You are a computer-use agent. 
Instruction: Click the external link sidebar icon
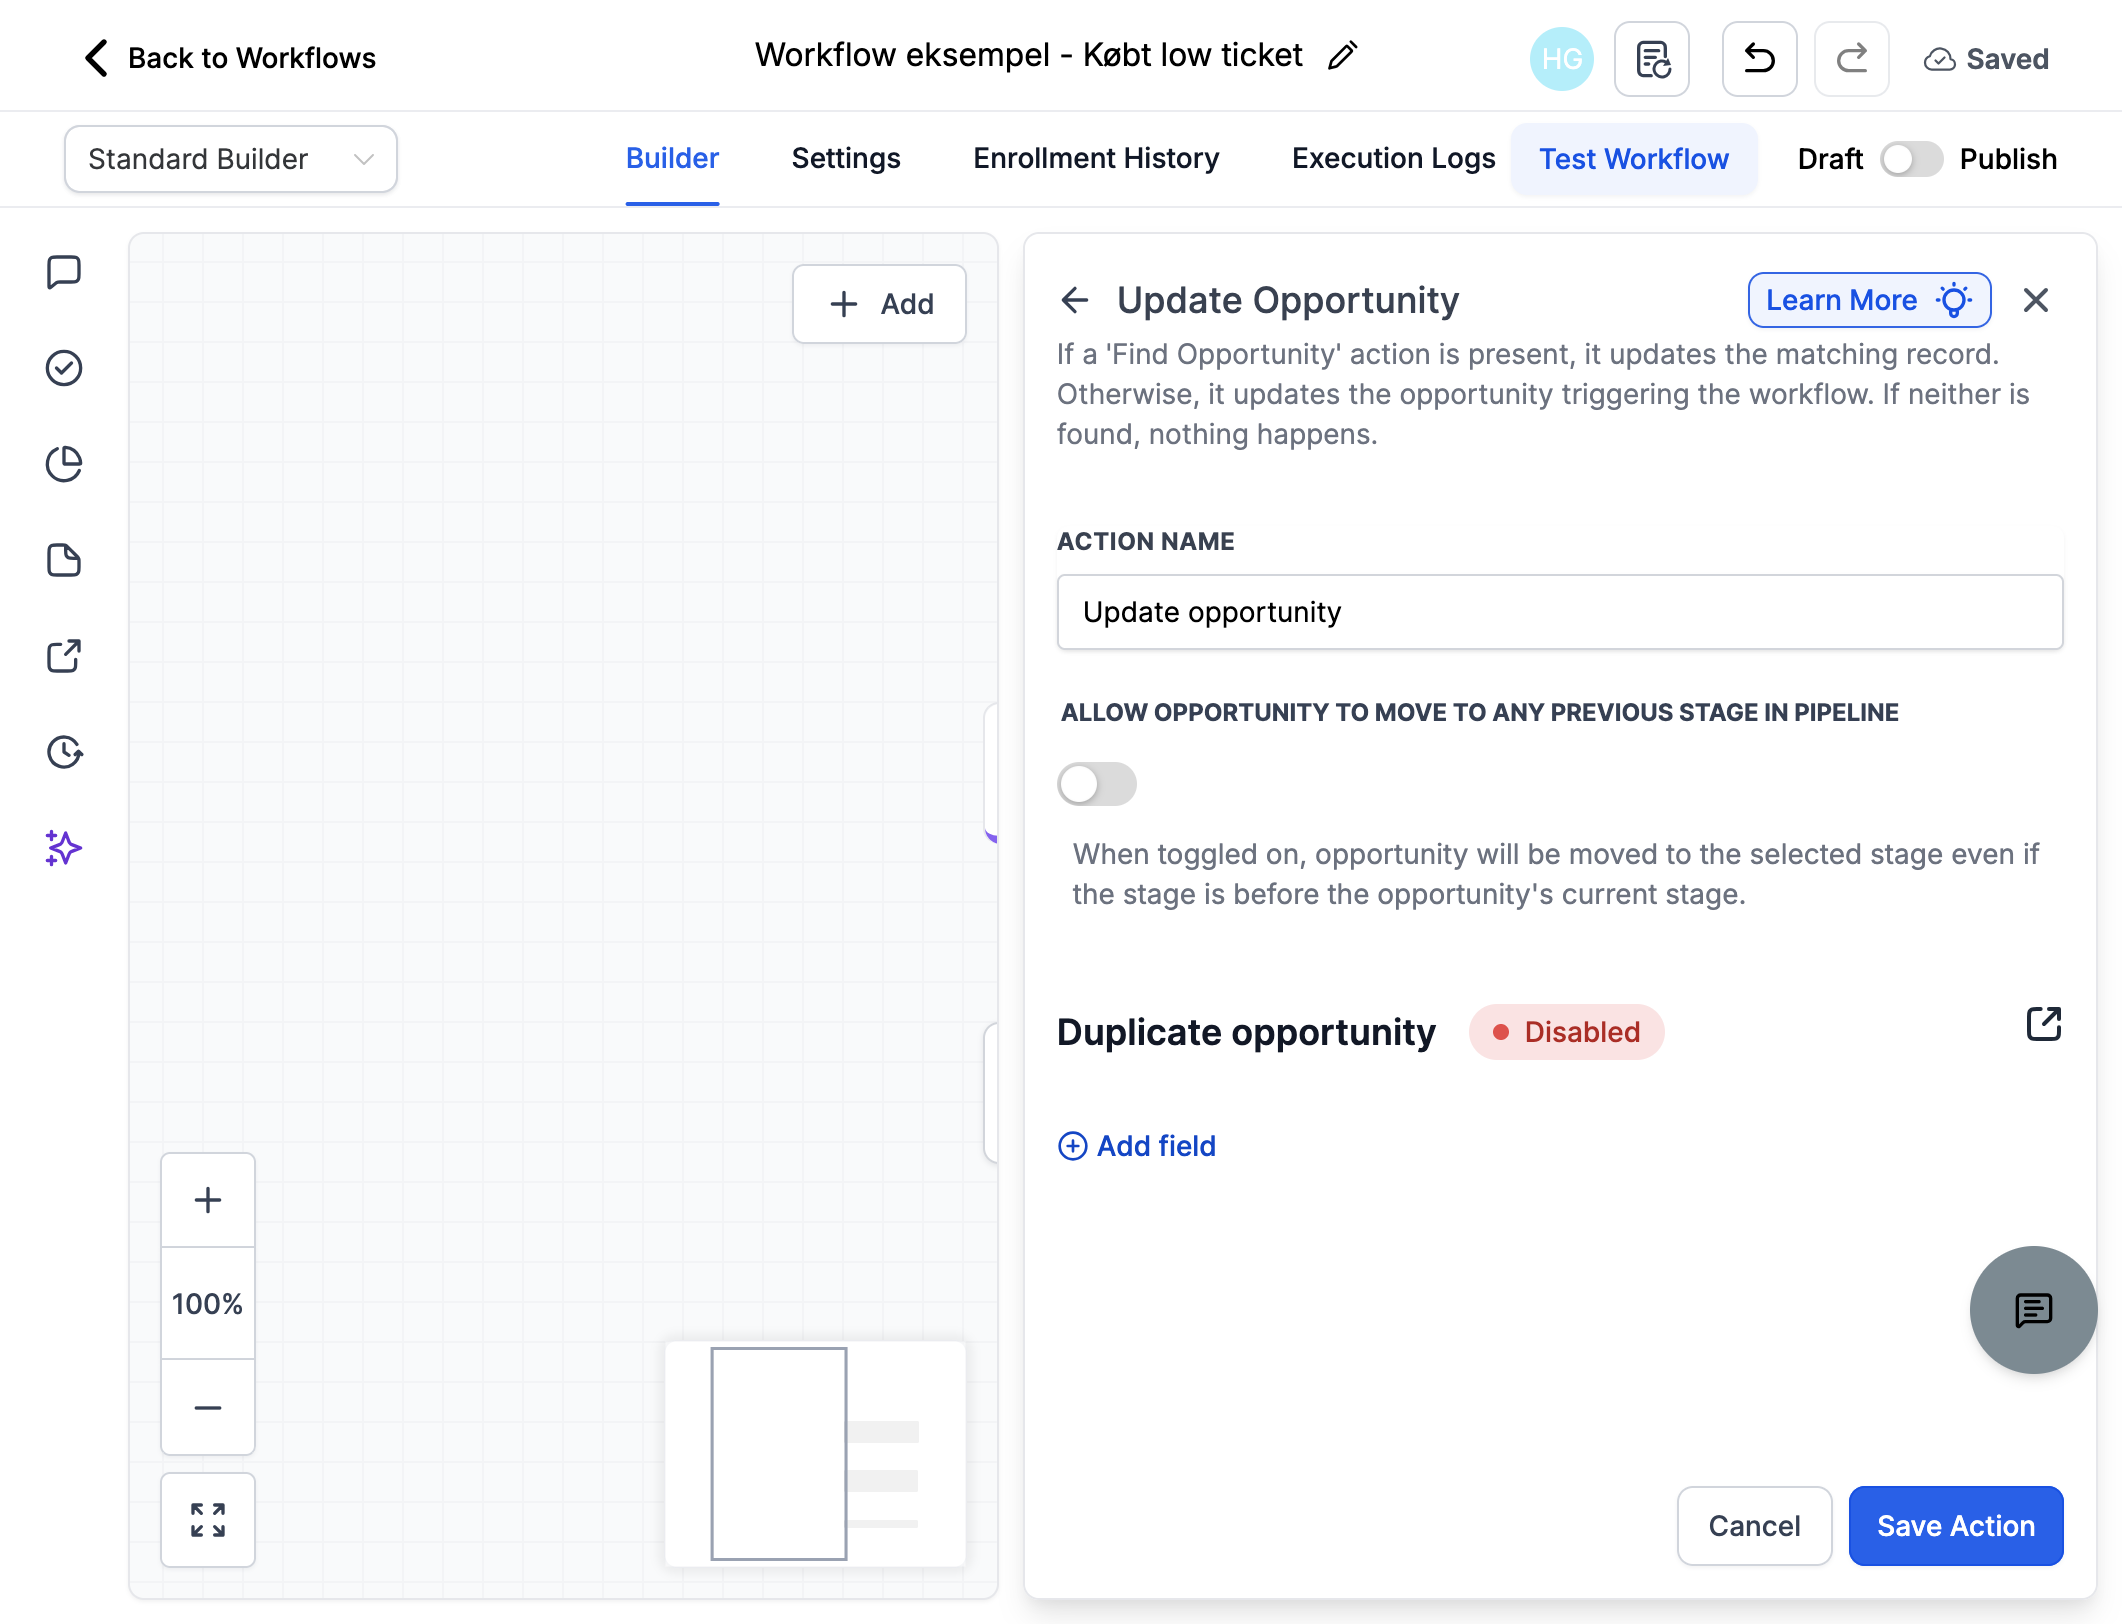[x=64, y=656]
